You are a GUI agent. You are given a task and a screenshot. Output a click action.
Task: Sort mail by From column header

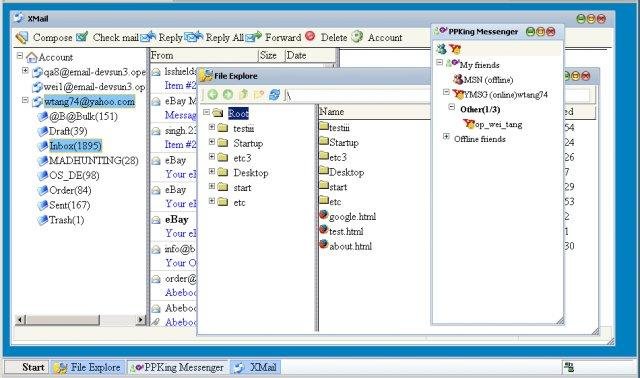(204, 55)
